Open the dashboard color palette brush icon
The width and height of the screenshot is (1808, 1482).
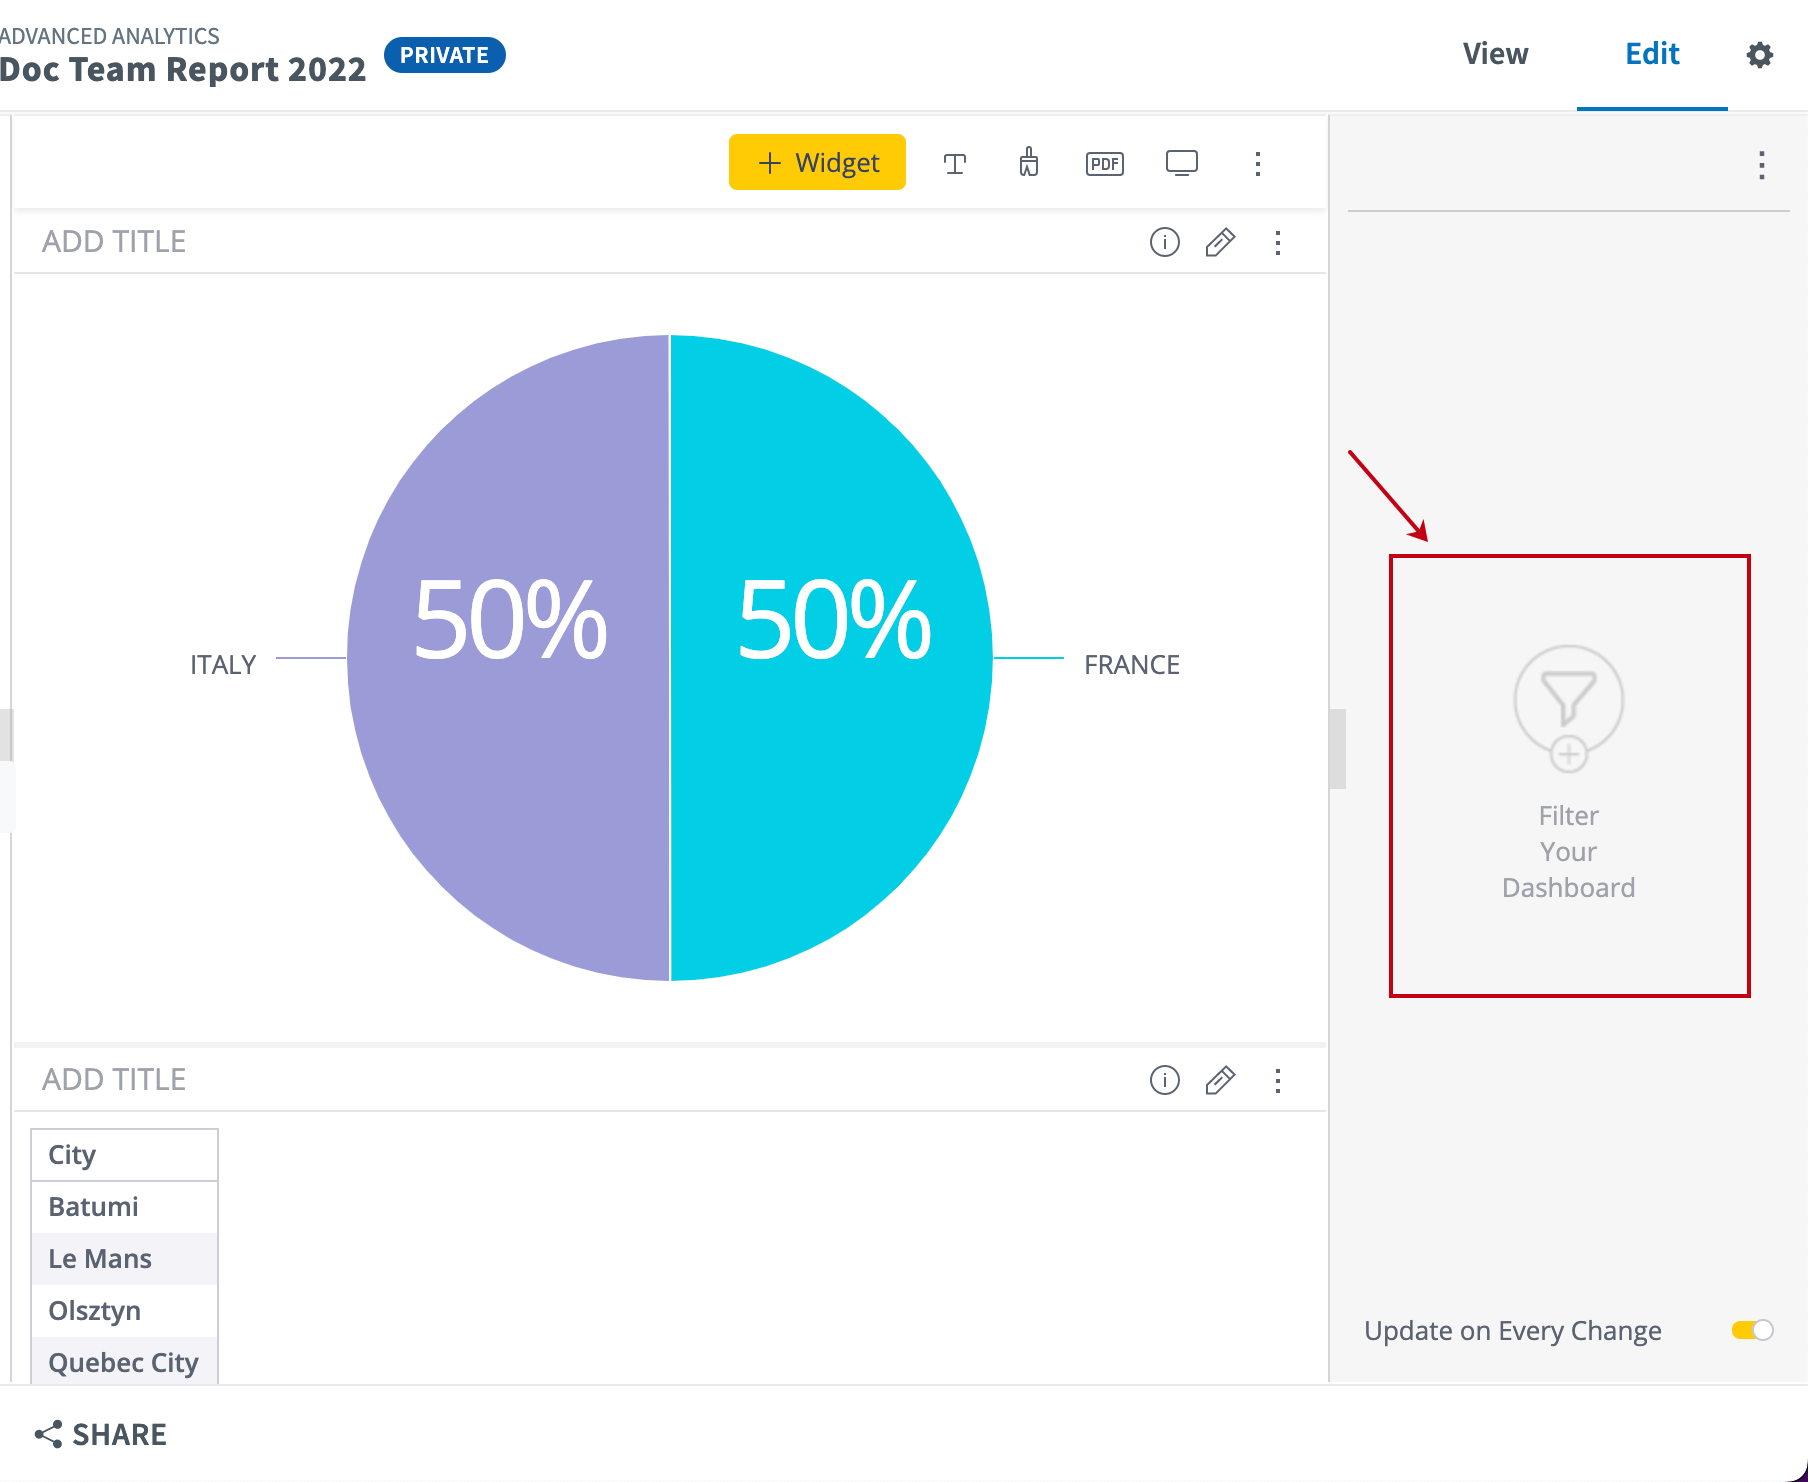[1029, 162]
